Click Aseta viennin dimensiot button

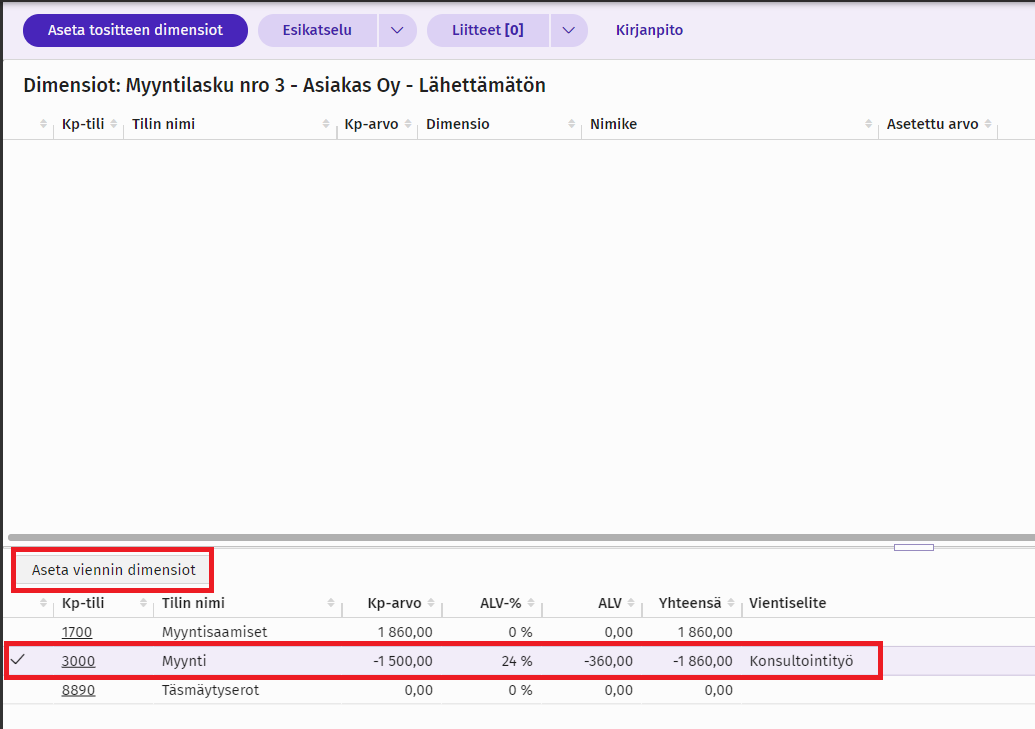pos(114,570)
